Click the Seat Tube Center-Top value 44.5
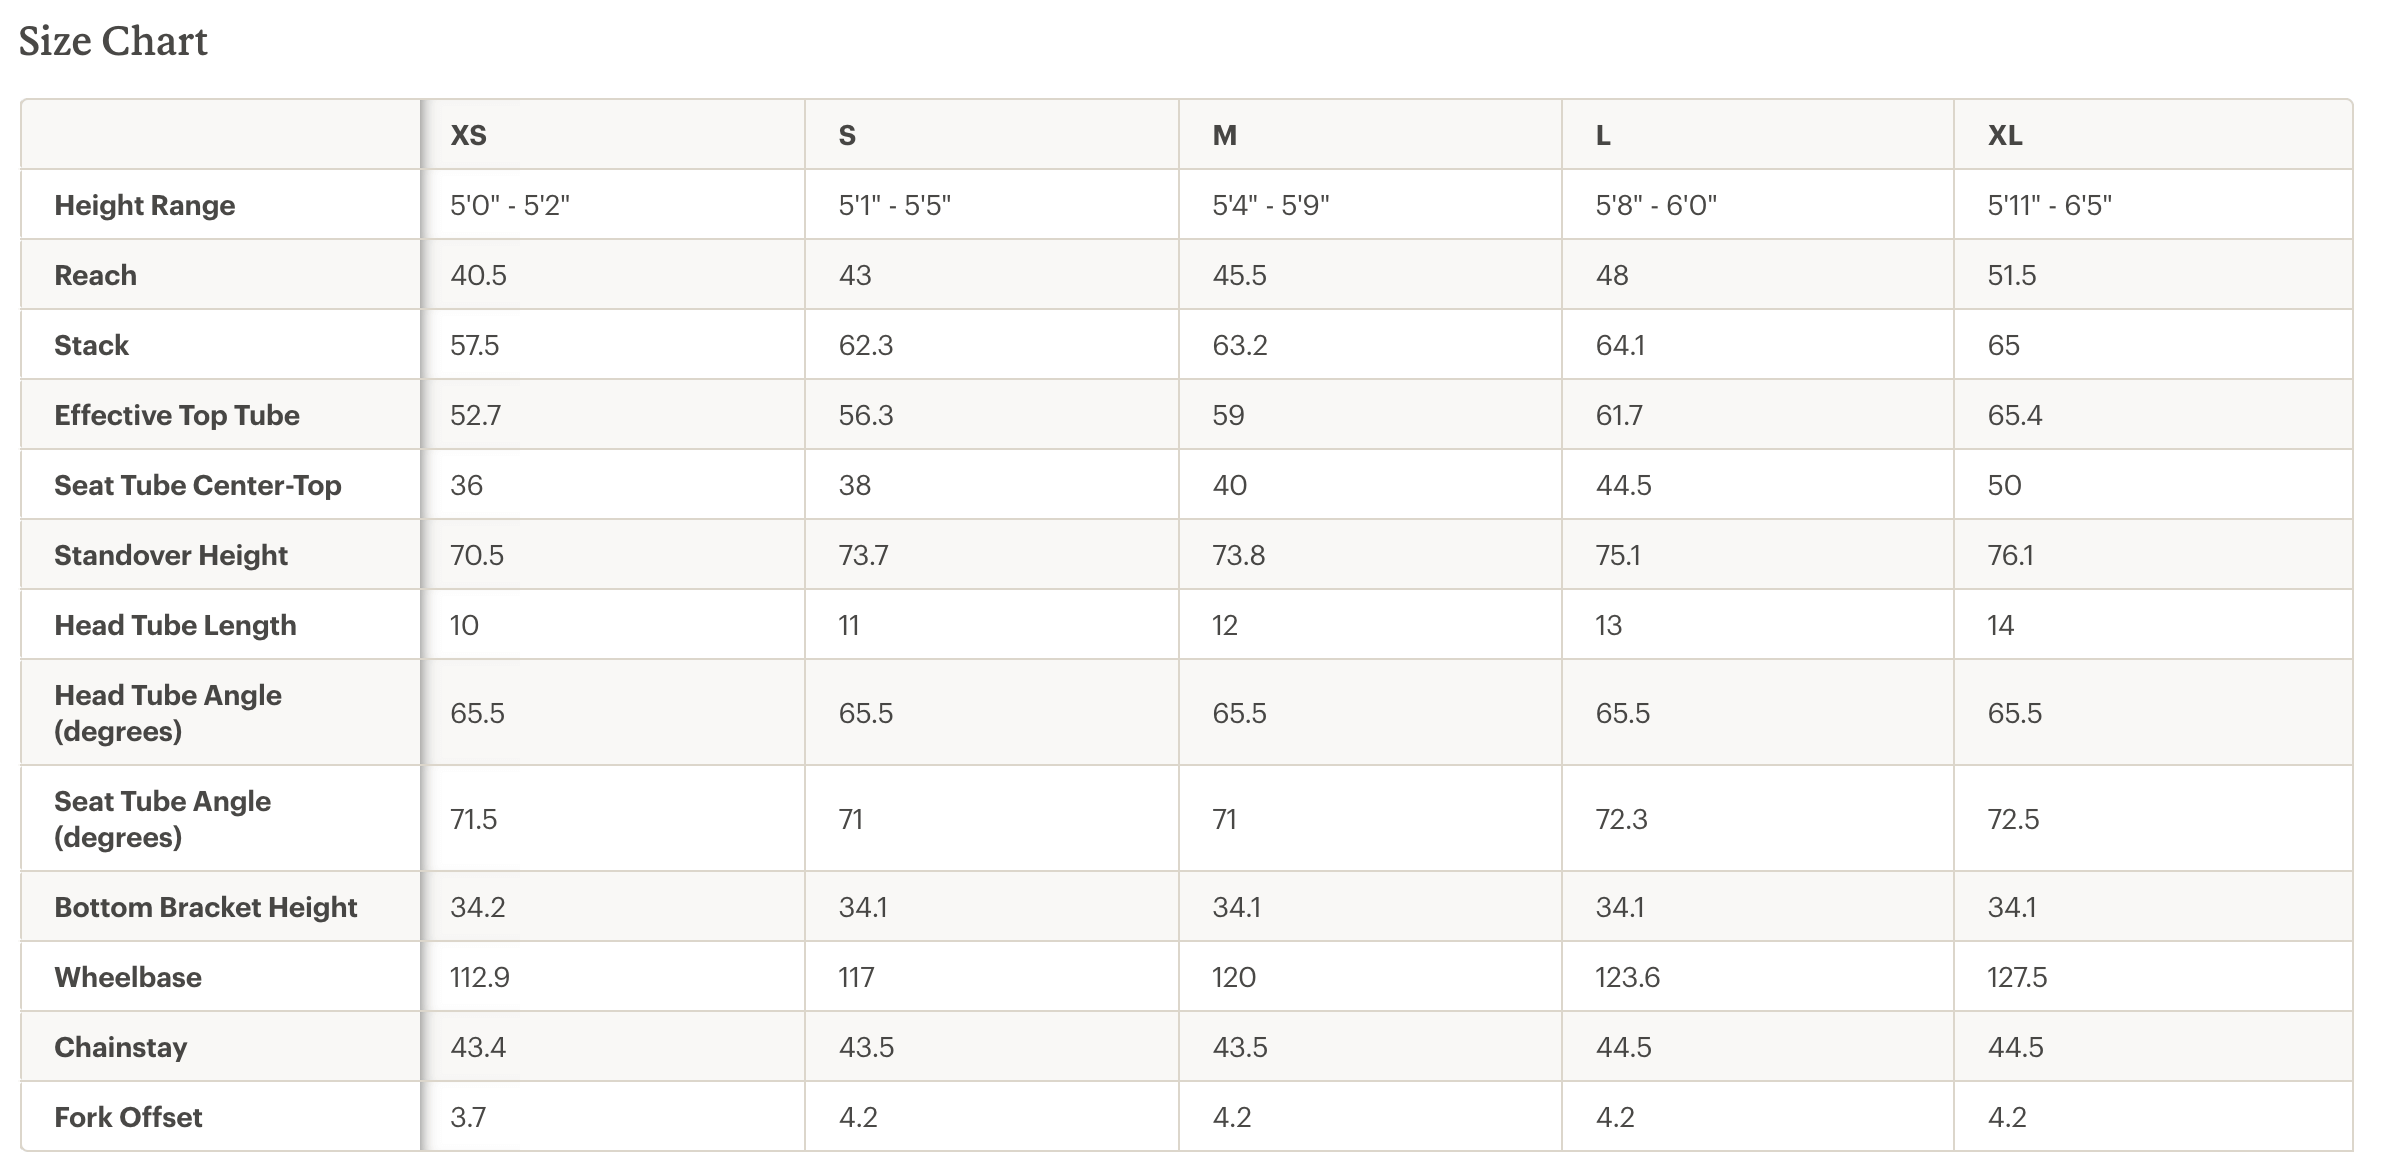Screen dimensions: 2382x1174 (x=1623, y=485)
